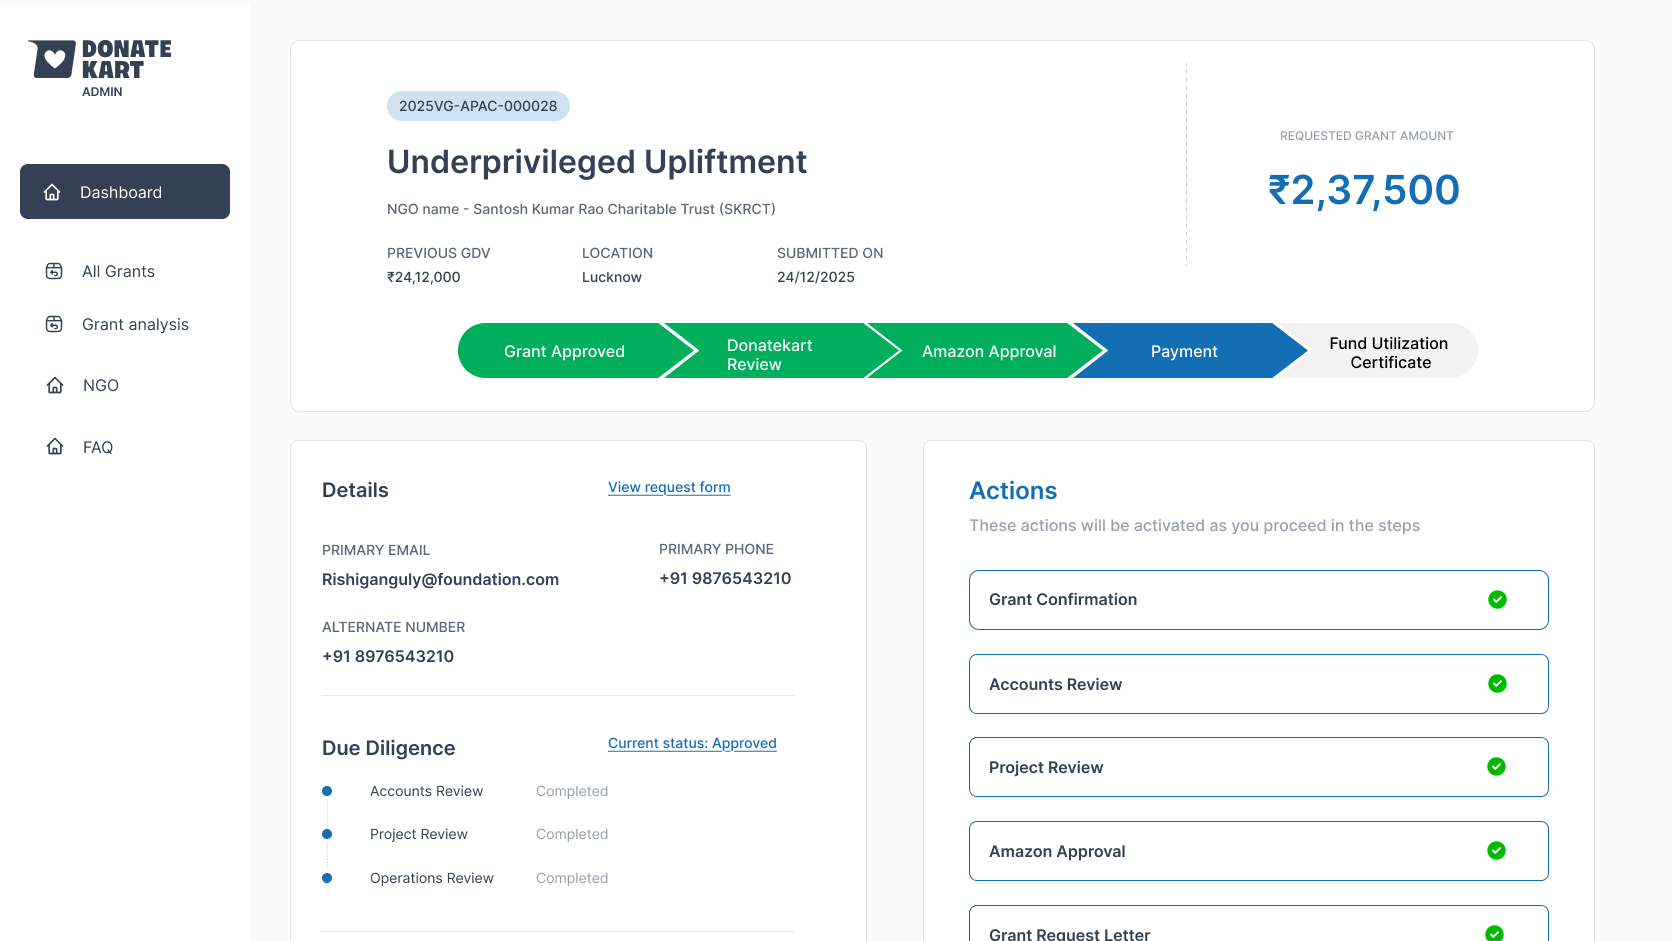
Task: Click Grant Request Letter checkmark icon
Action: [1494, 933]
